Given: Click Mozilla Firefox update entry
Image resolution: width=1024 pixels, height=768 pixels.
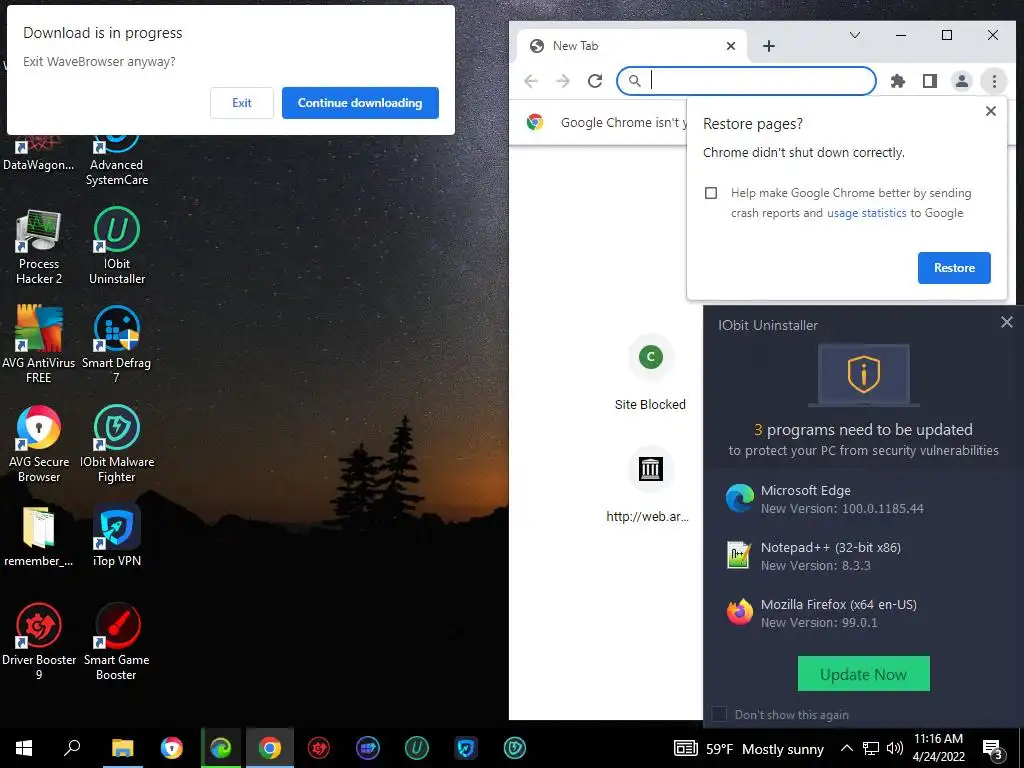Looking at the screenshot, I should [x=863, y=613].
